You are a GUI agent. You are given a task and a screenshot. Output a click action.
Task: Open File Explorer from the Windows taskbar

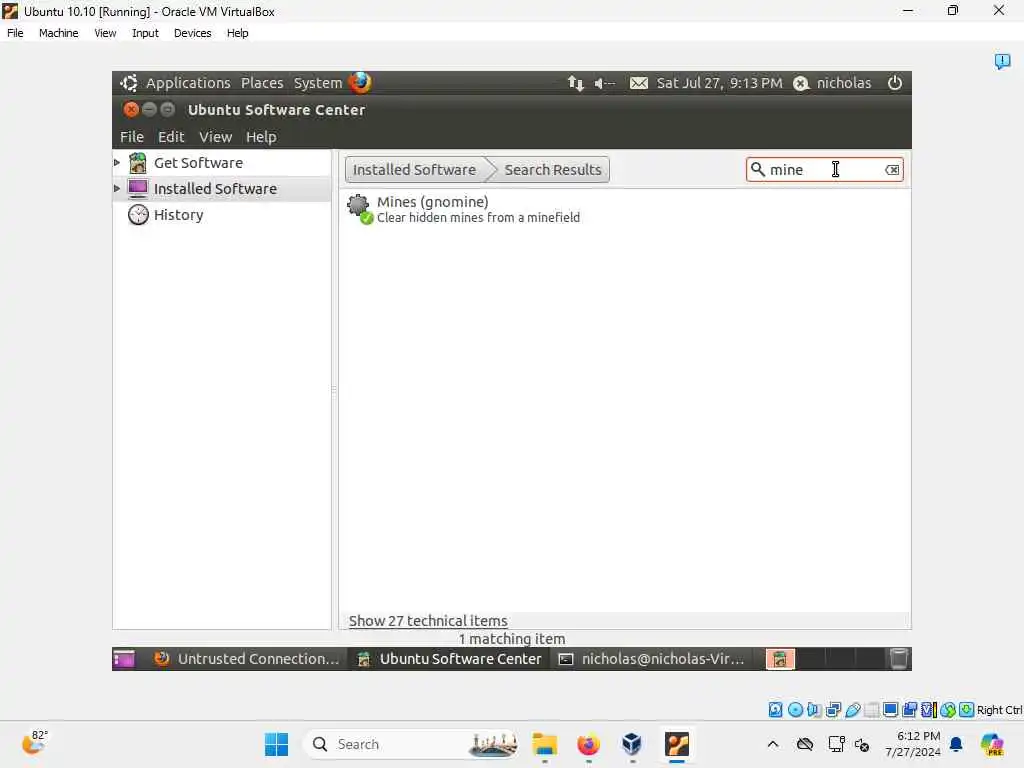click(x=545, y=744)
